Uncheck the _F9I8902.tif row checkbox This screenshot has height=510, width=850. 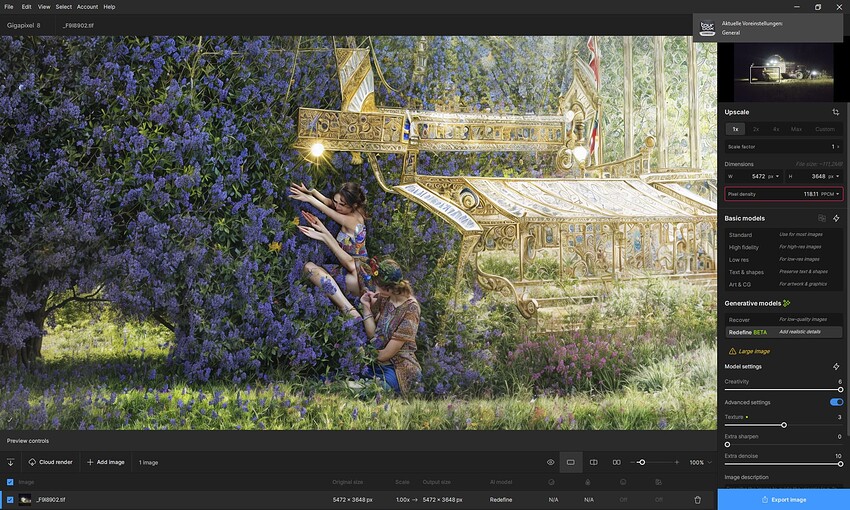click(x=10, y=500)
